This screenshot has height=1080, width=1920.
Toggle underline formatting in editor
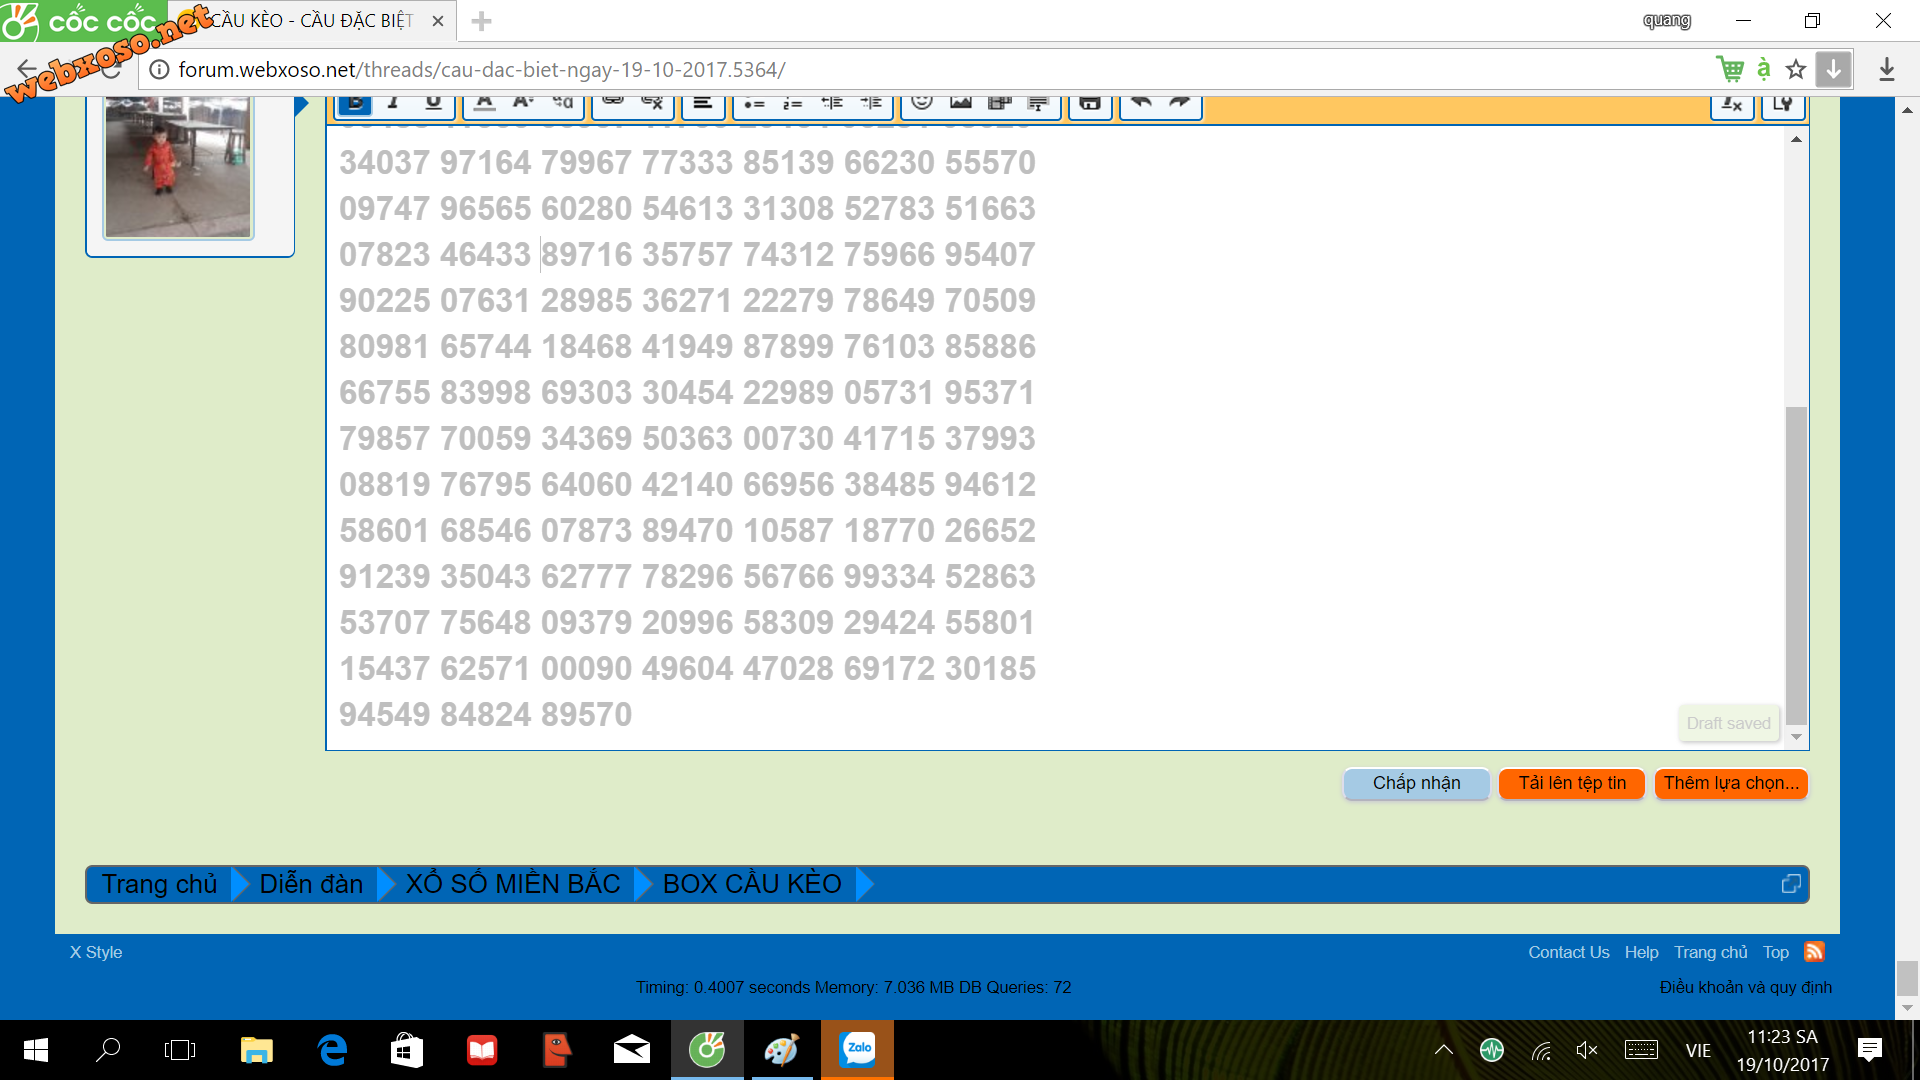pyautogui.click(x=433, y=103)
